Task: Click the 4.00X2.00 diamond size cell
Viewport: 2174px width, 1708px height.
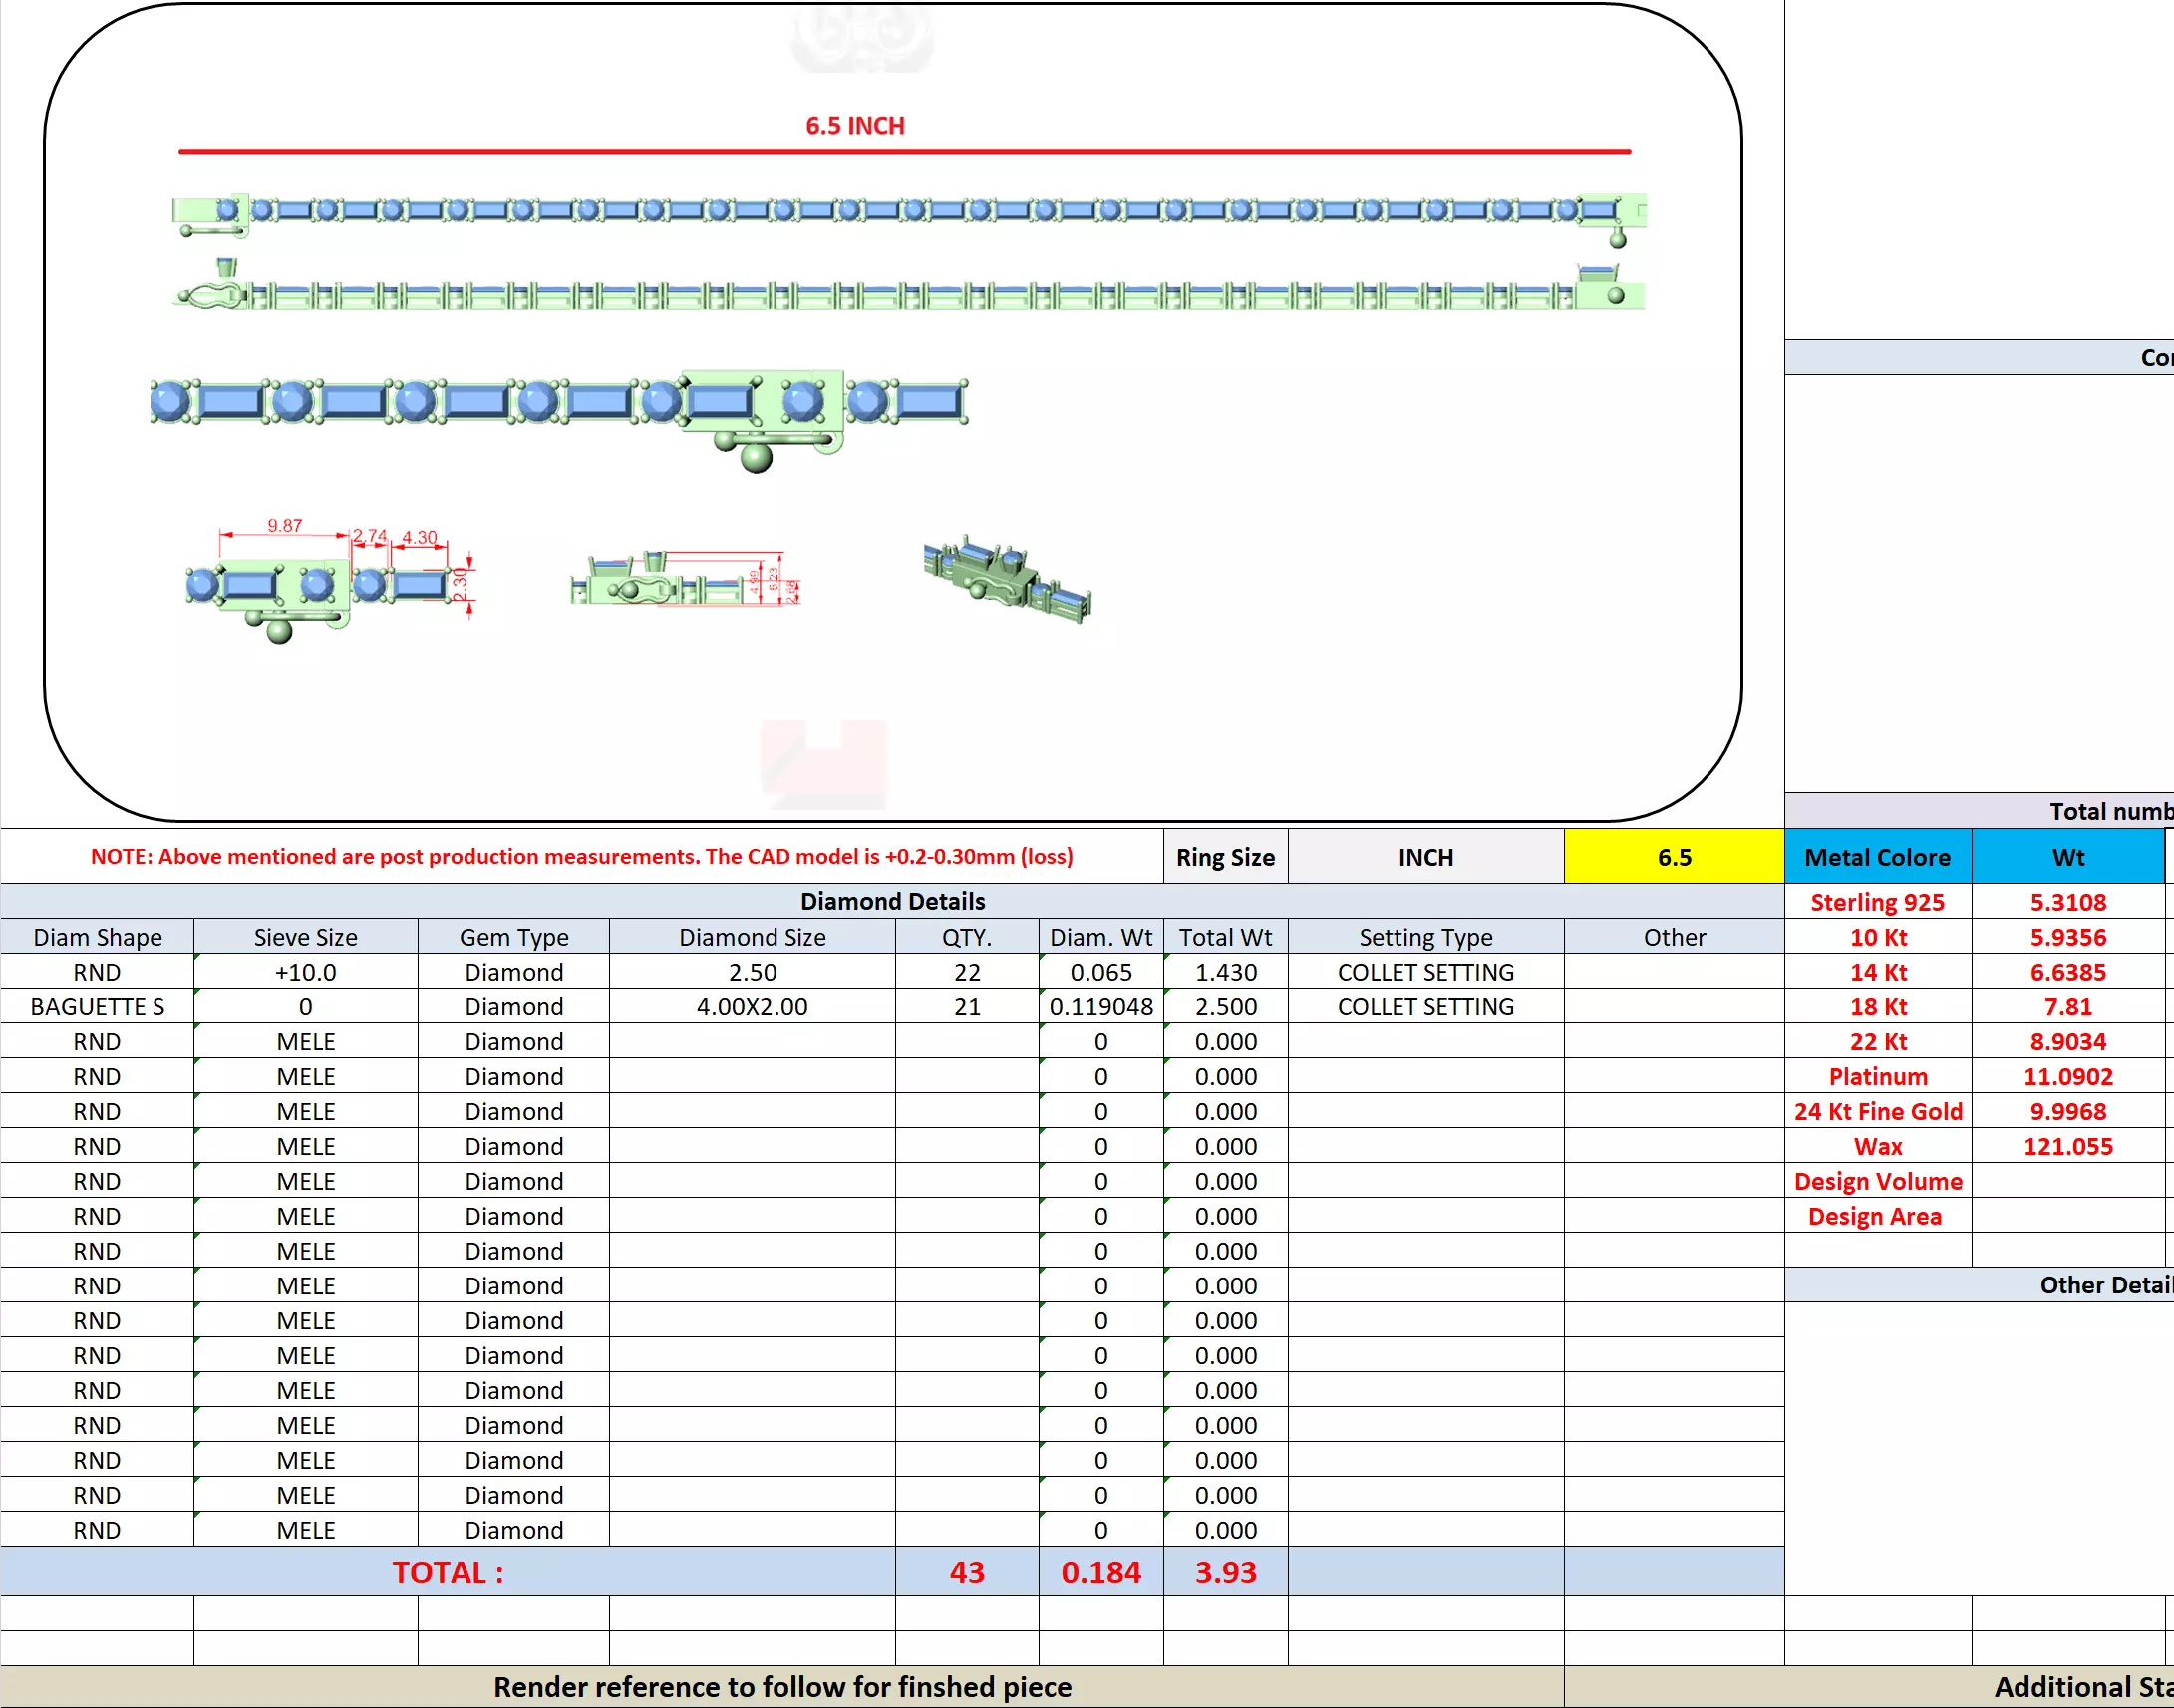Action: tap(751, 1007)
